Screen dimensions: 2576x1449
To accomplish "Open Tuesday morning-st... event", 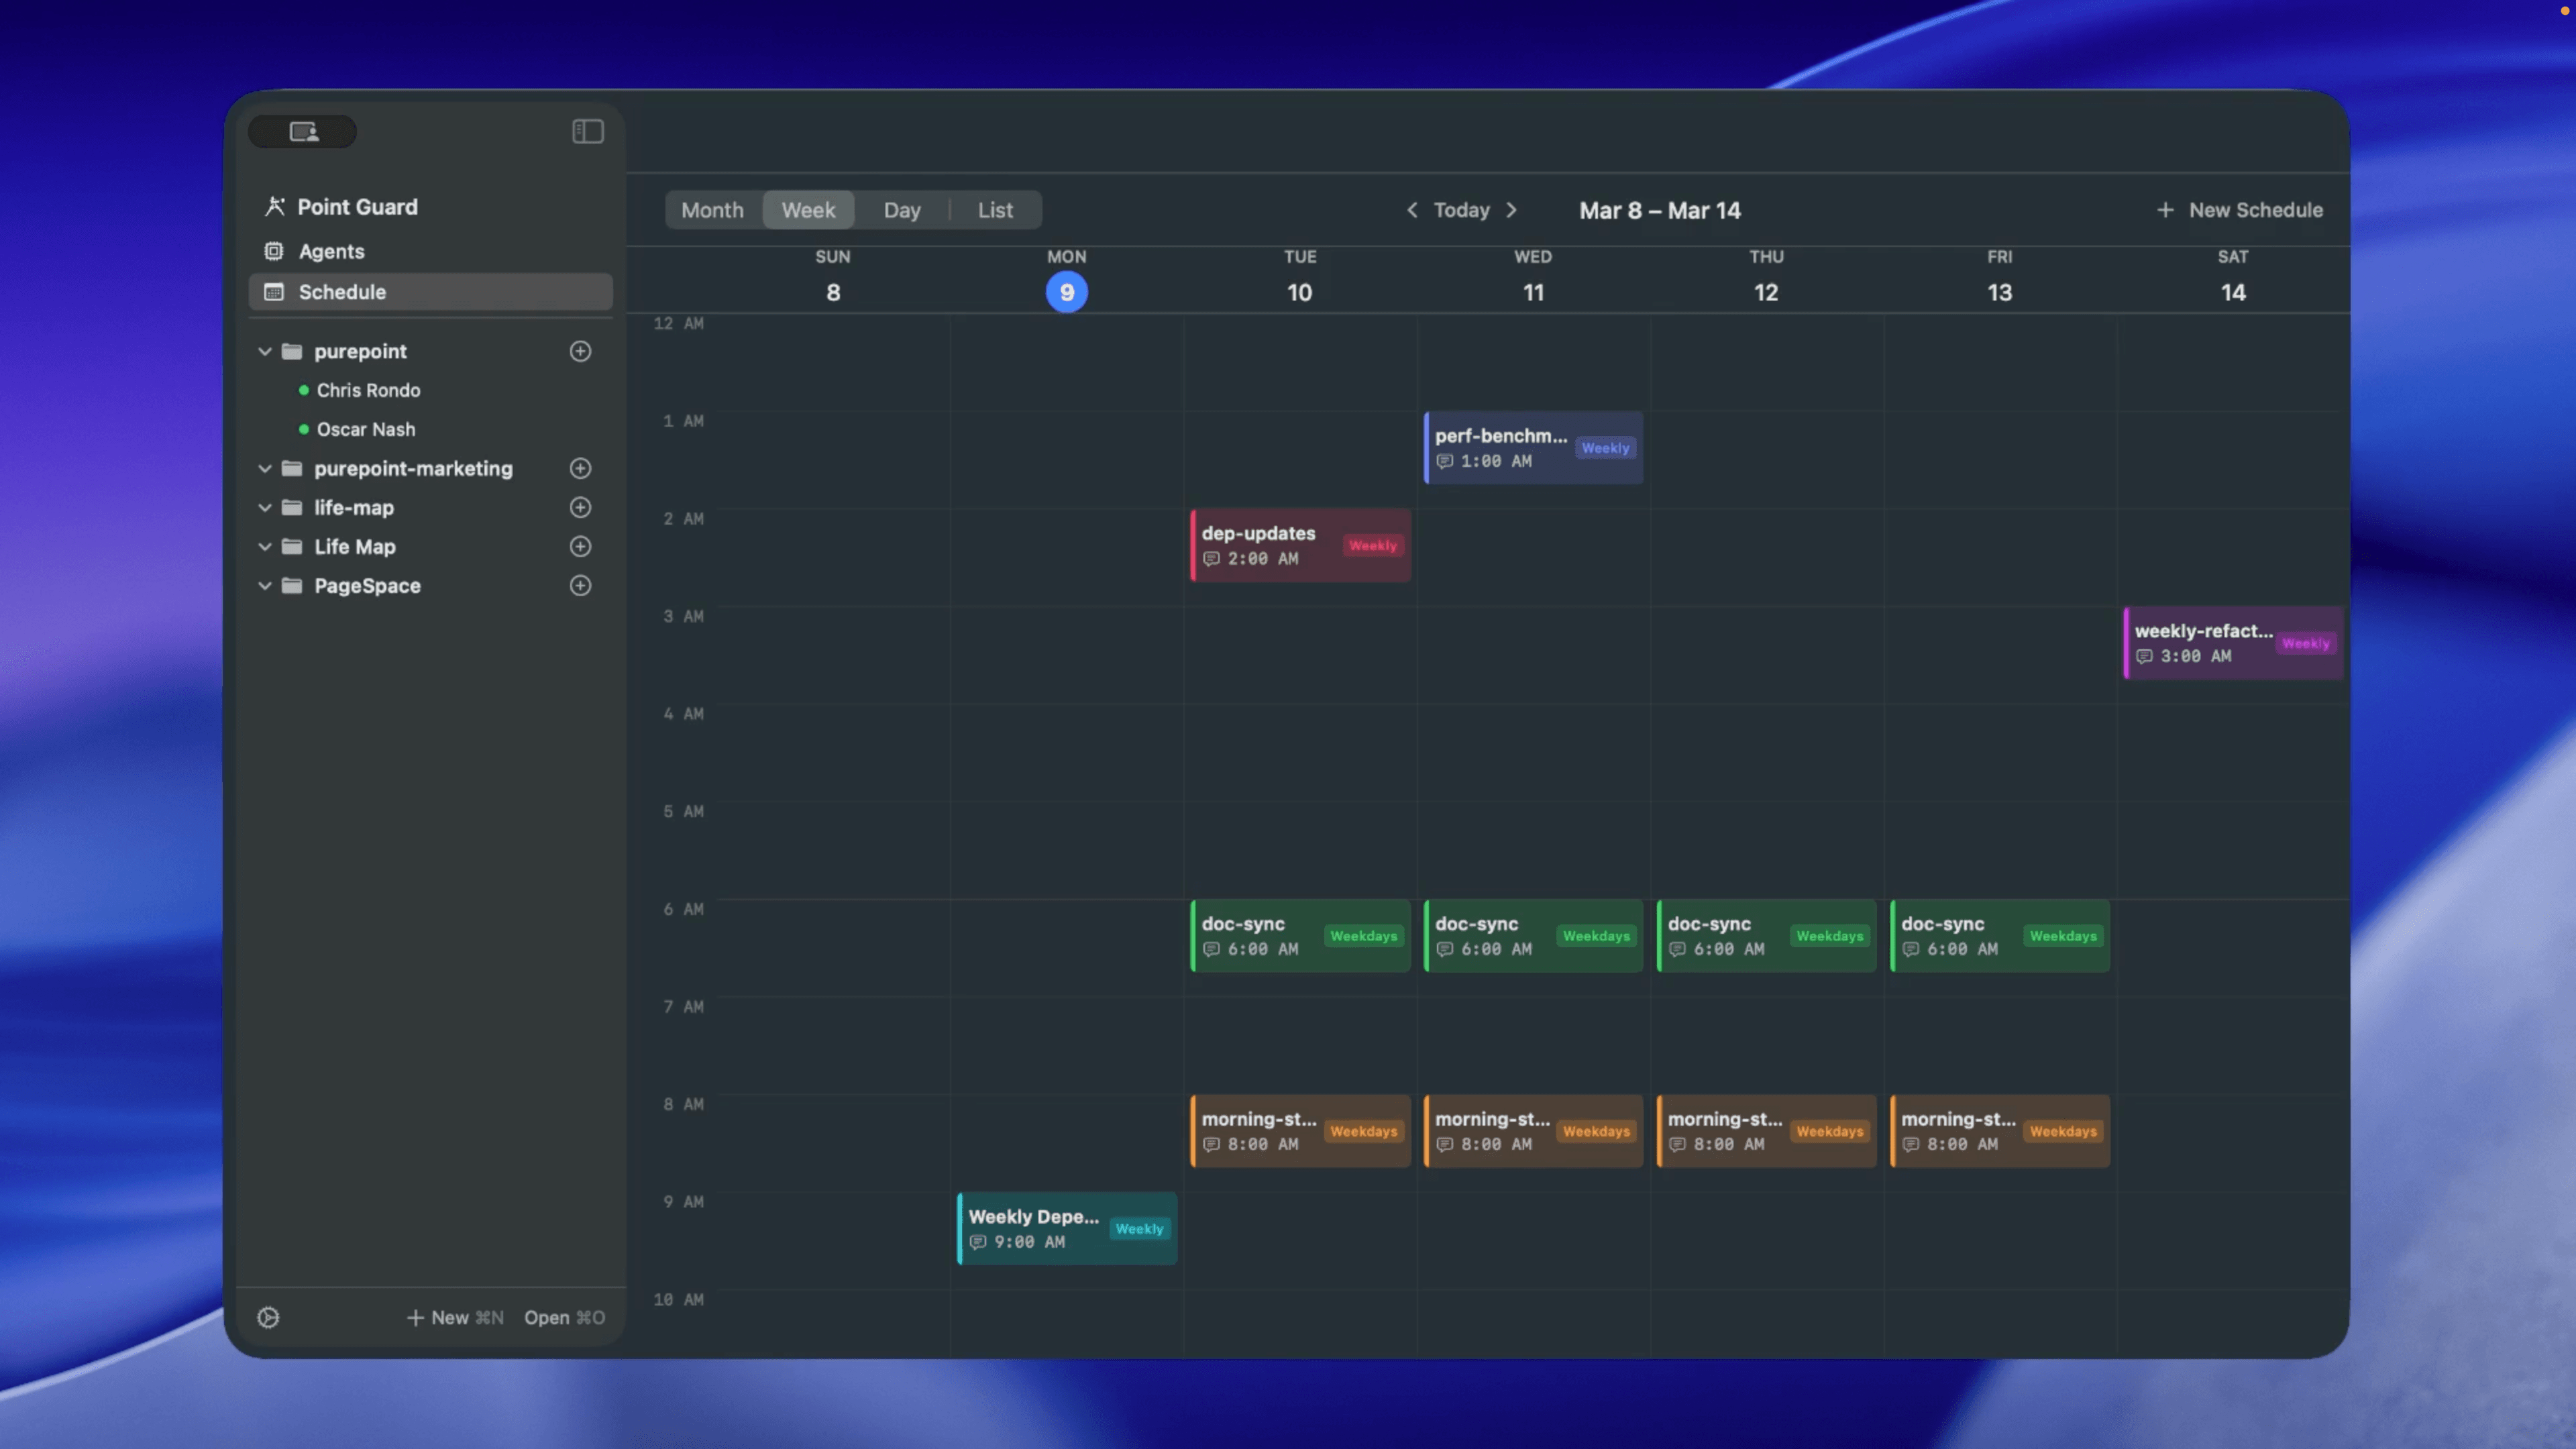I will click(1300, 1131).
